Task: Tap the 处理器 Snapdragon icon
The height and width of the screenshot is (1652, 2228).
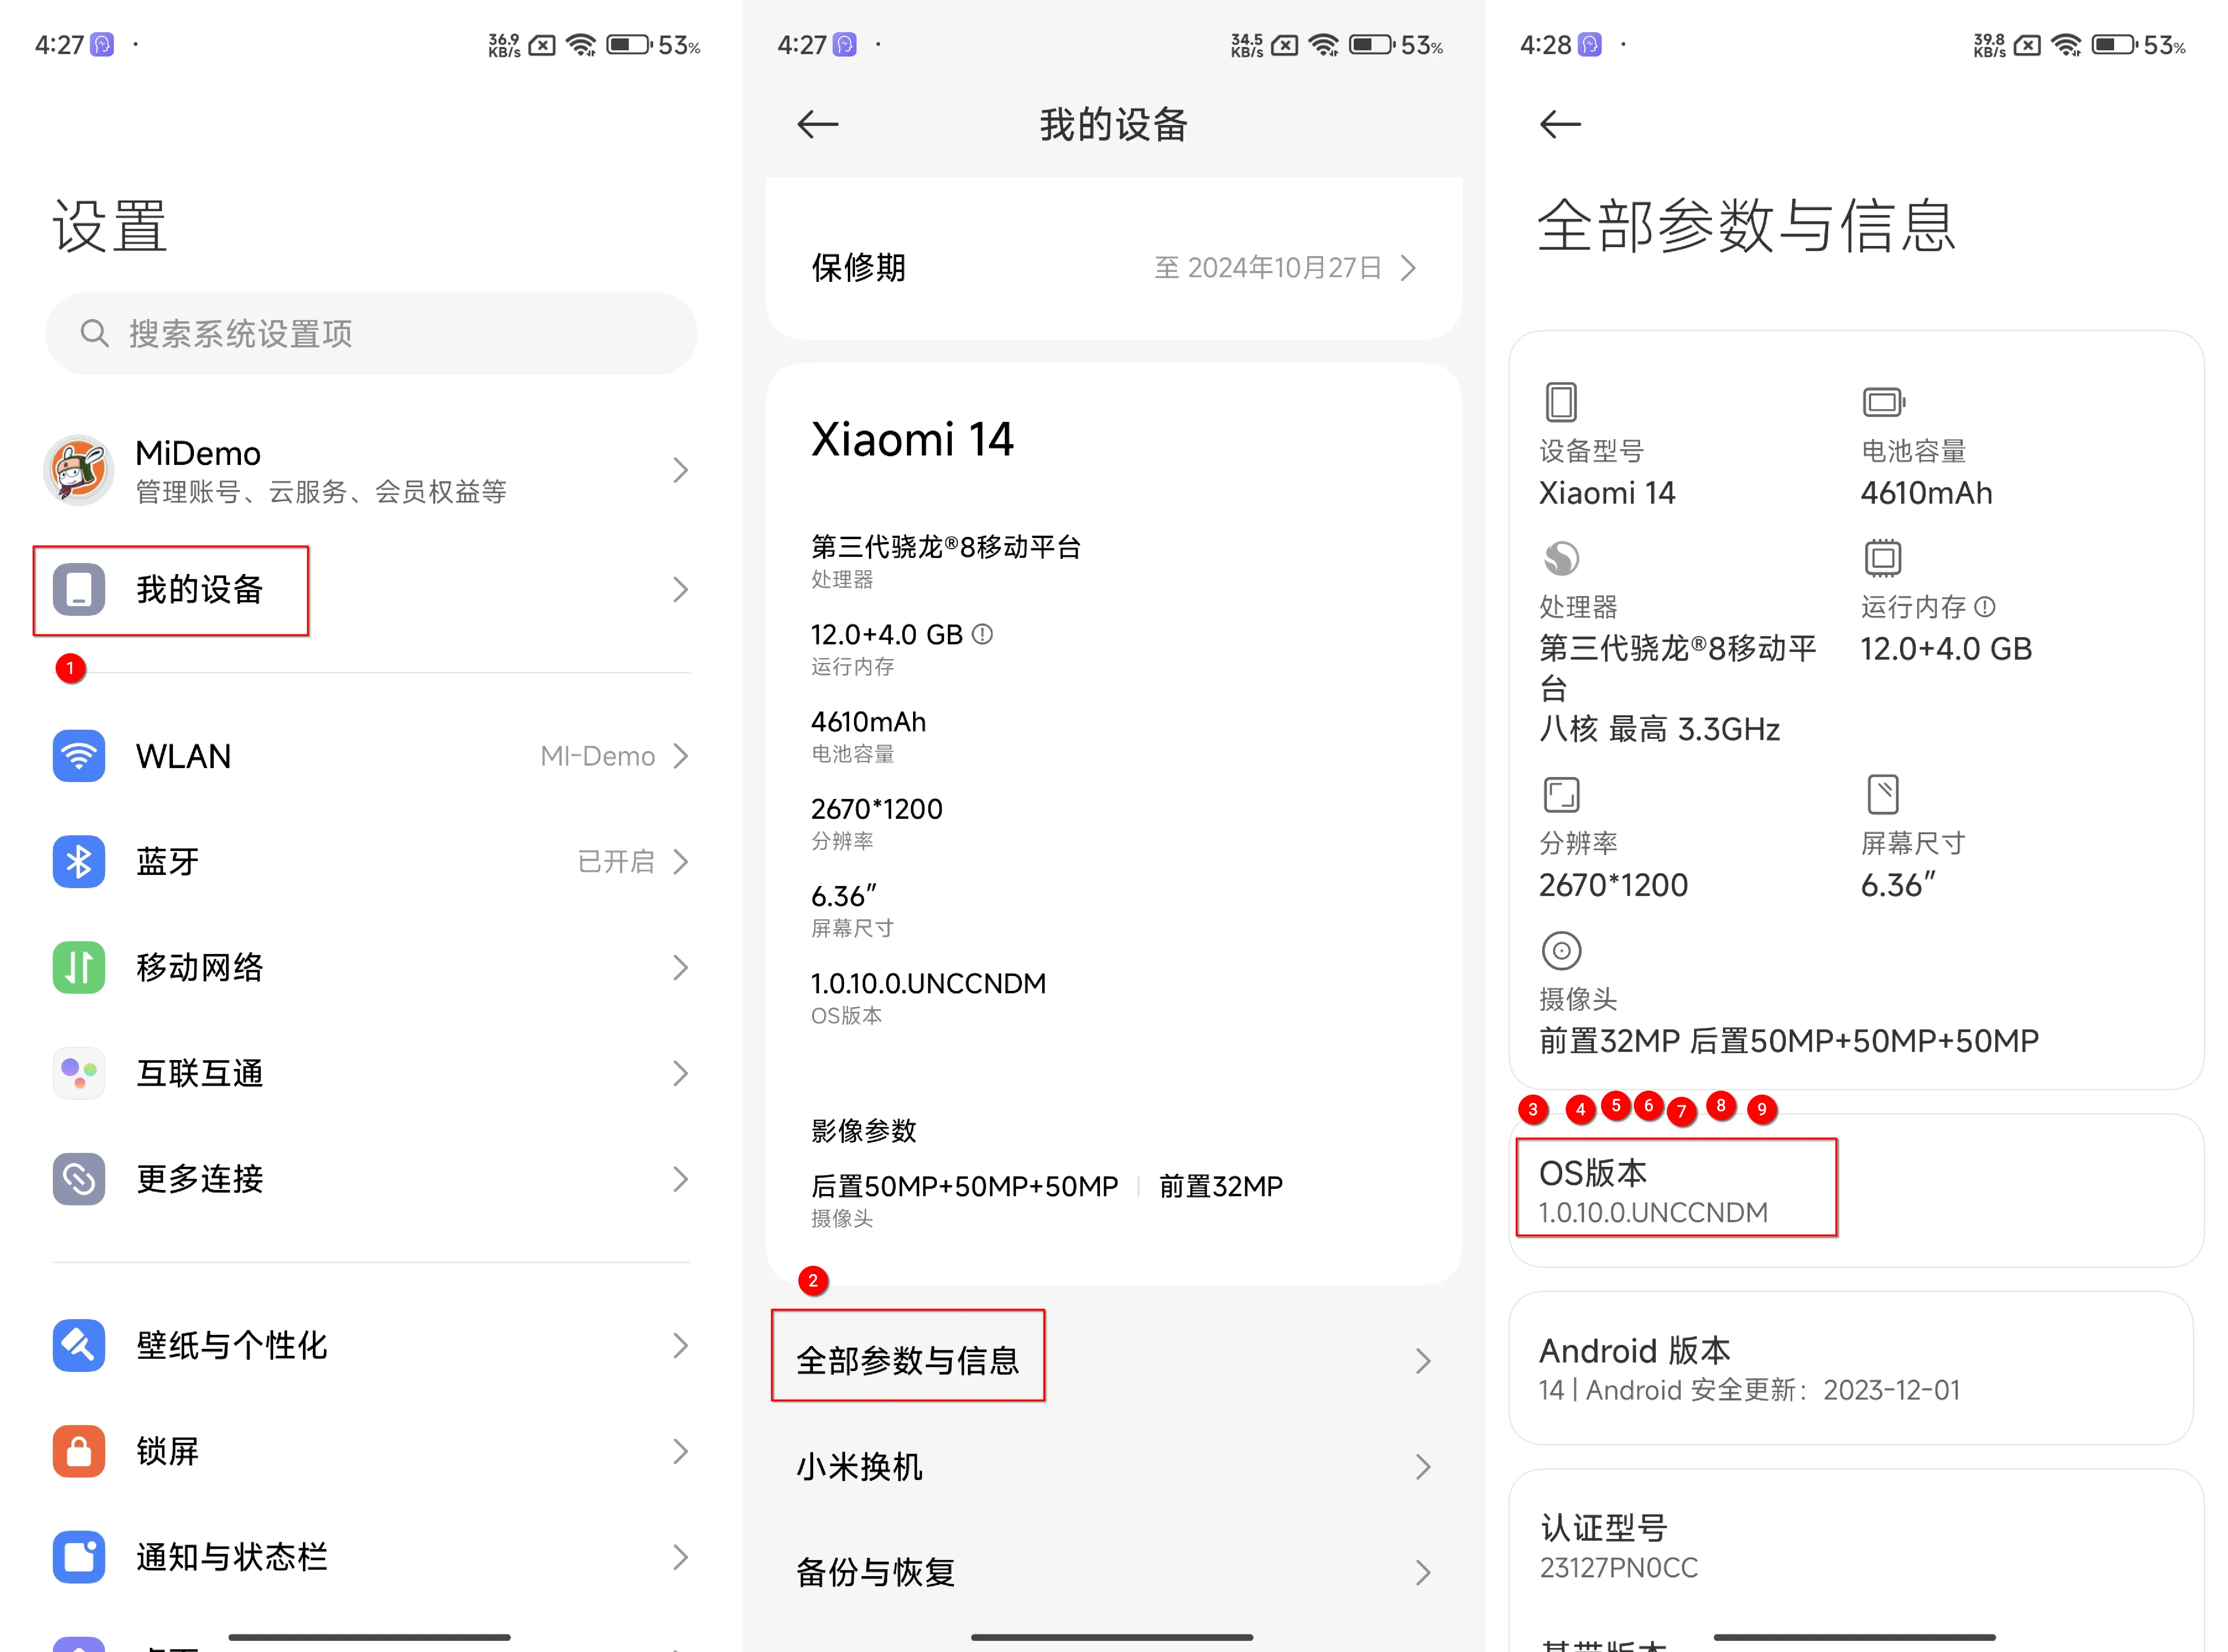Action: (x=1561, y=558)
